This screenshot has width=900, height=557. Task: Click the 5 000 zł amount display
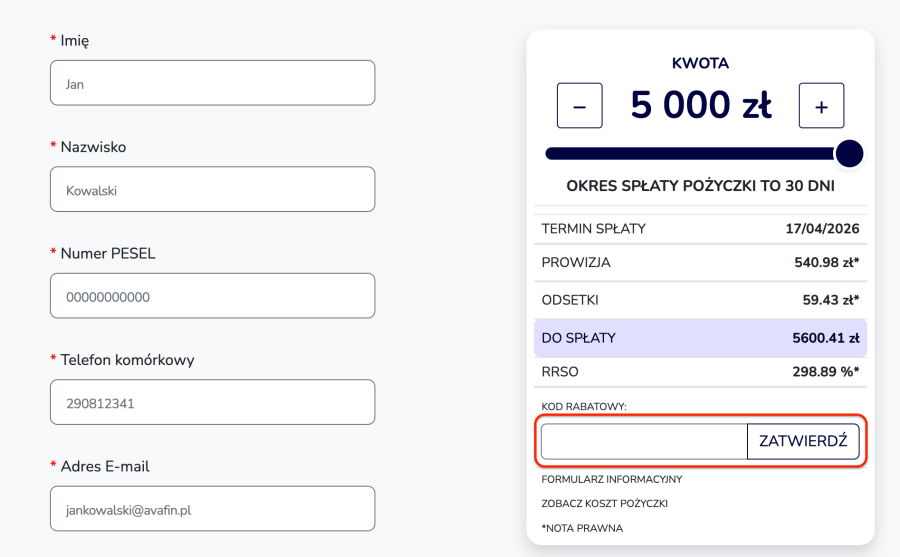(700, 106)
